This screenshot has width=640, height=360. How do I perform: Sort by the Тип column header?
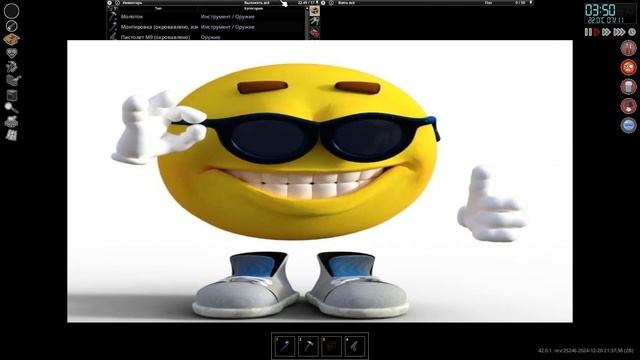pos(158,9)
